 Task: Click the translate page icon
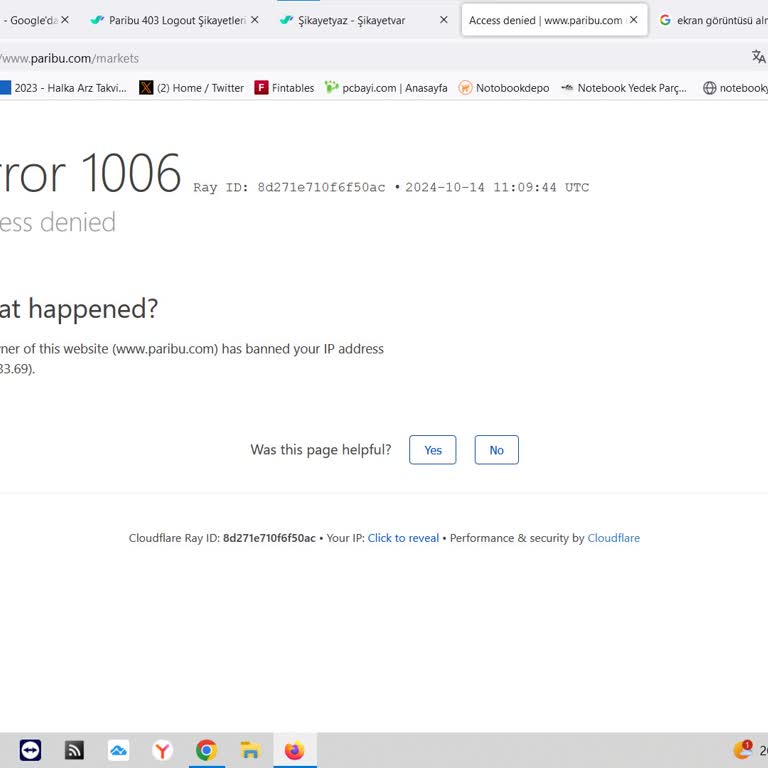click(759, 57)
